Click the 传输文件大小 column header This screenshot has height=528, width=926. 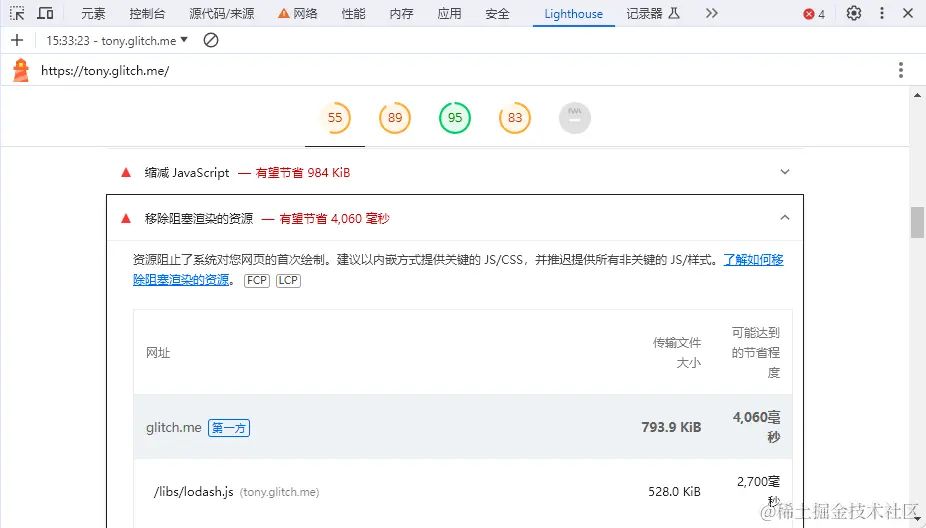[x=677, y=353]
